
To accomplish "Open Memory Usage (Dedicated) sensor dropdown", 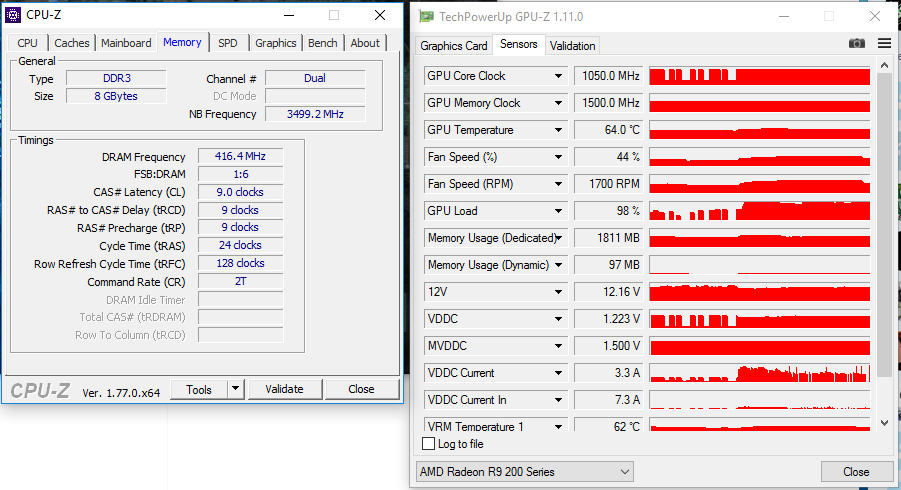I will pyautogui.click(x=558, y=238).
